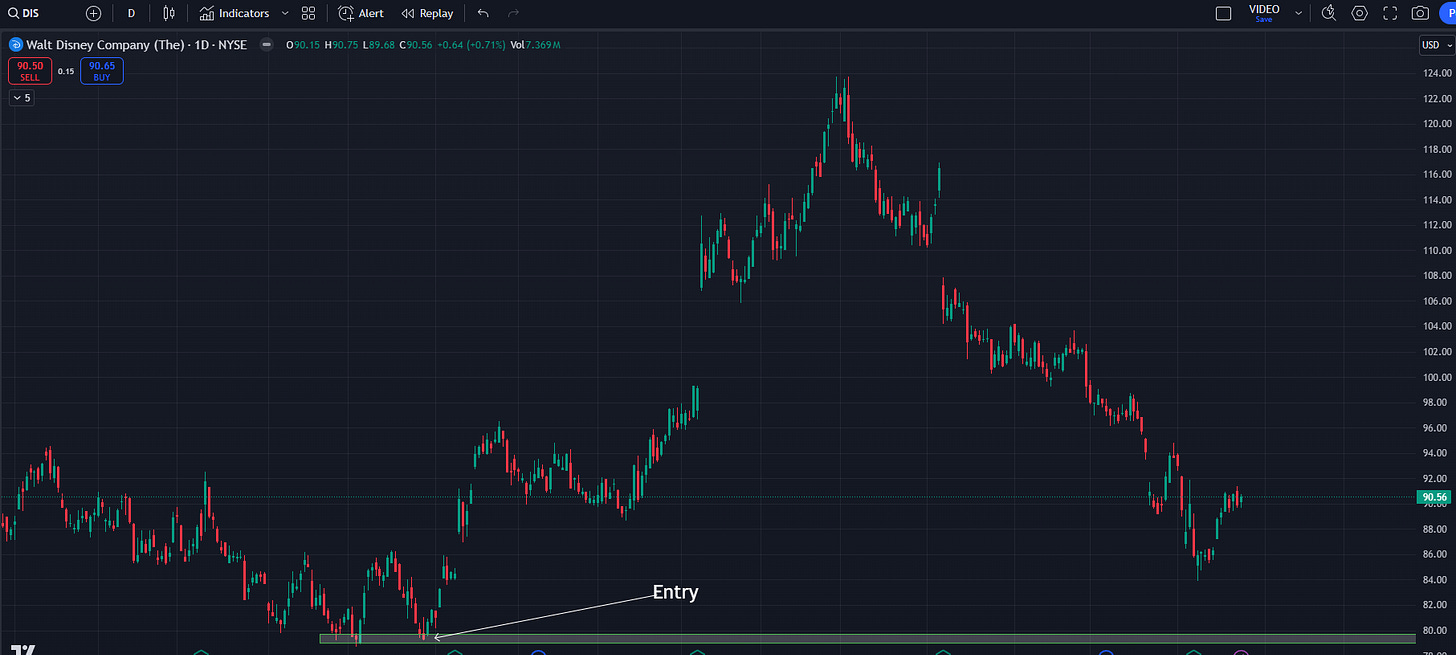Click the blue 90.65 BUY button
This screenshot has width=1456, height=655.
[102, 70]
